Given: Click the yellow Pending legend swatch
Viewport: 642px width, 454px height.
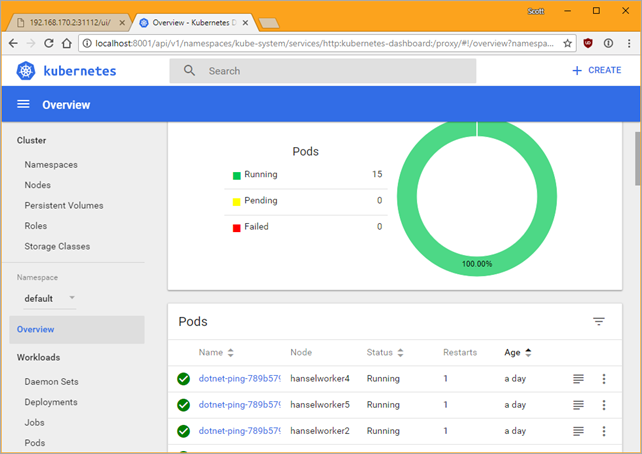Looking at the screenshot, I should (237, 202).
